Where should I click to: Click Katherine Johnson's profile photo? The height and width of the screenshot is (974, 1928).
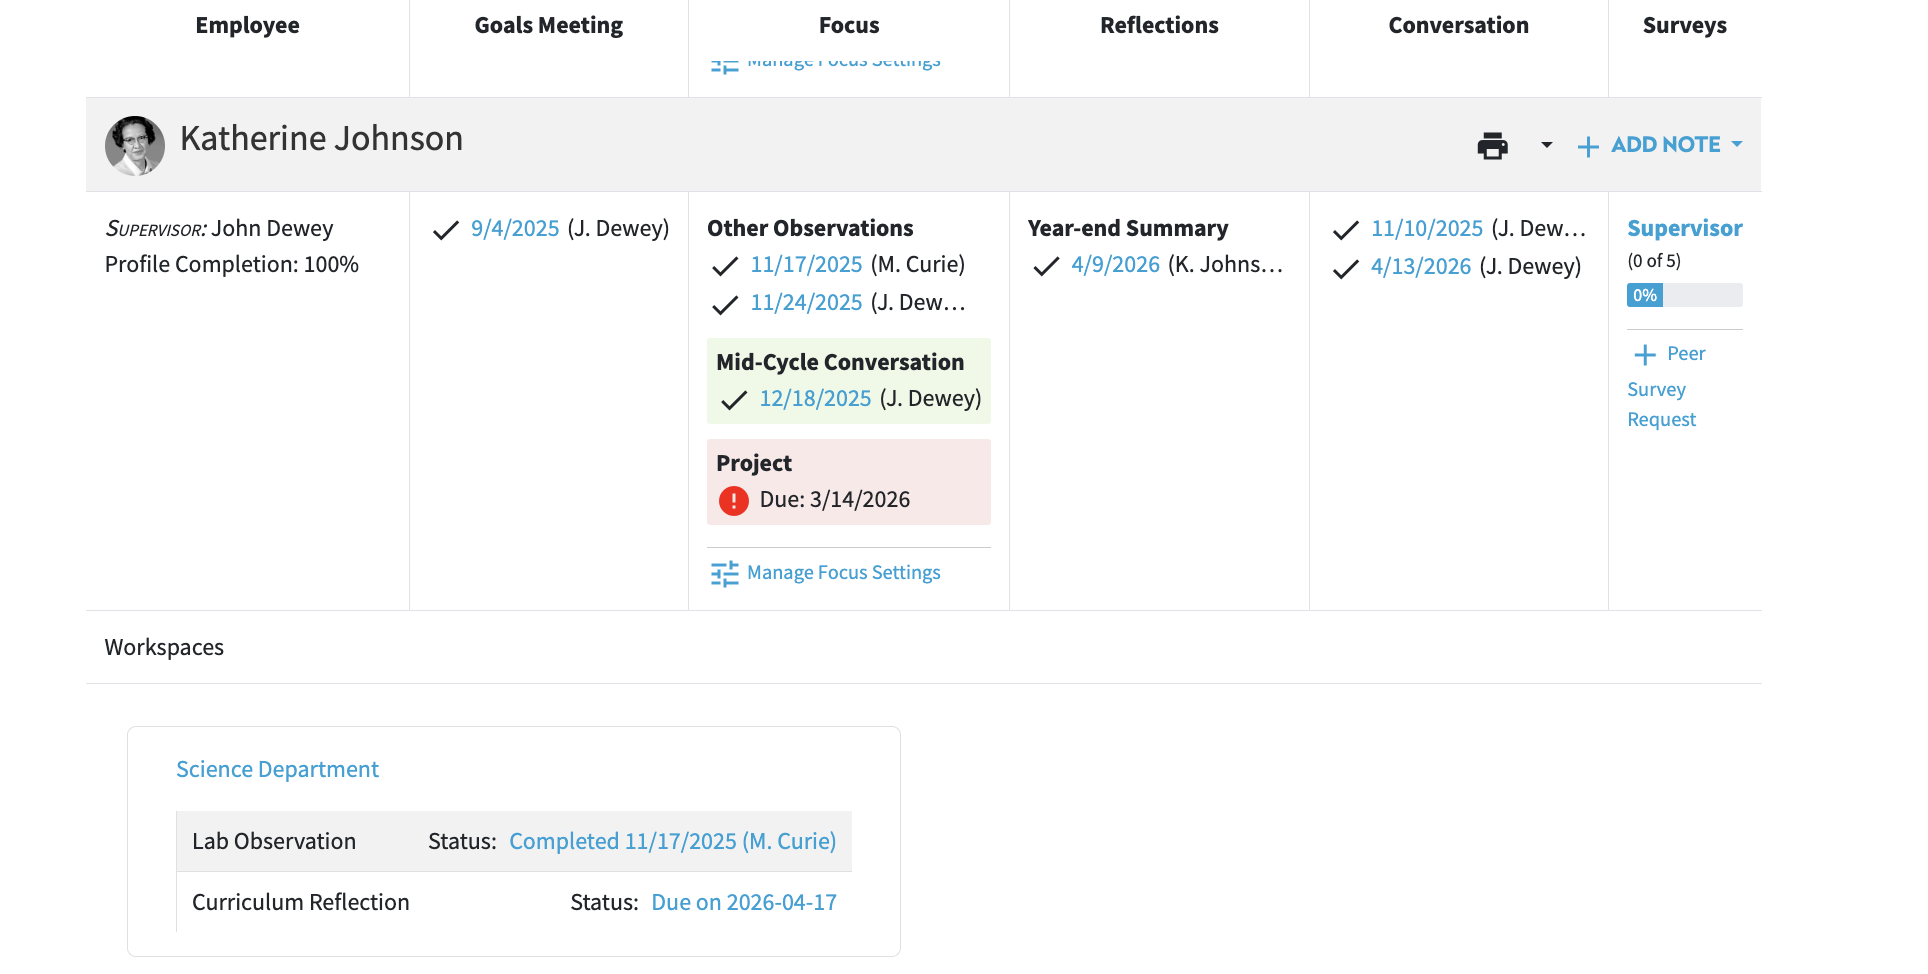(135, 146)
